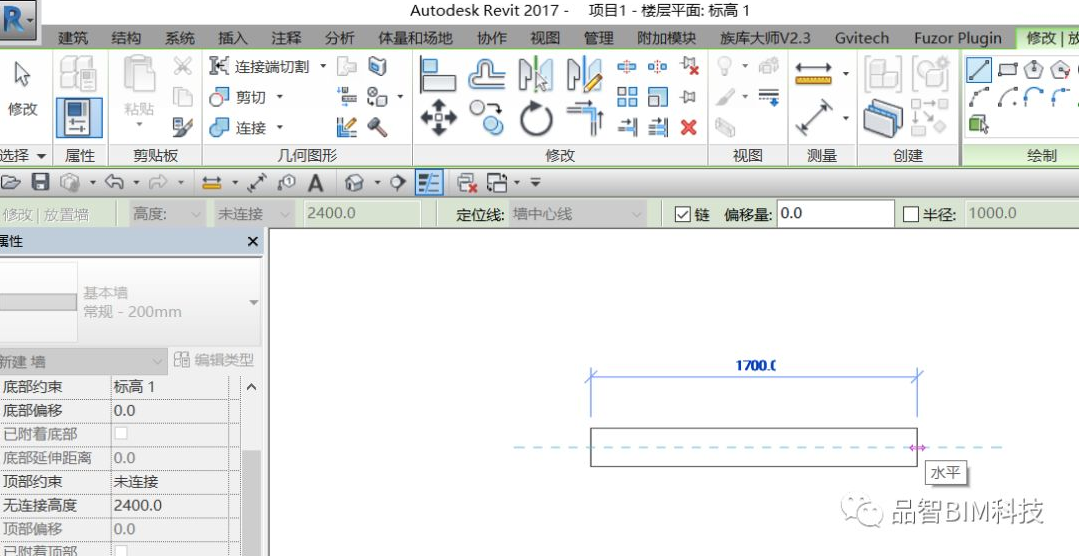This screenshot has height=556, width=1079.
Task: Click the 1700 temporary dimension value
Action: point(755,365)
